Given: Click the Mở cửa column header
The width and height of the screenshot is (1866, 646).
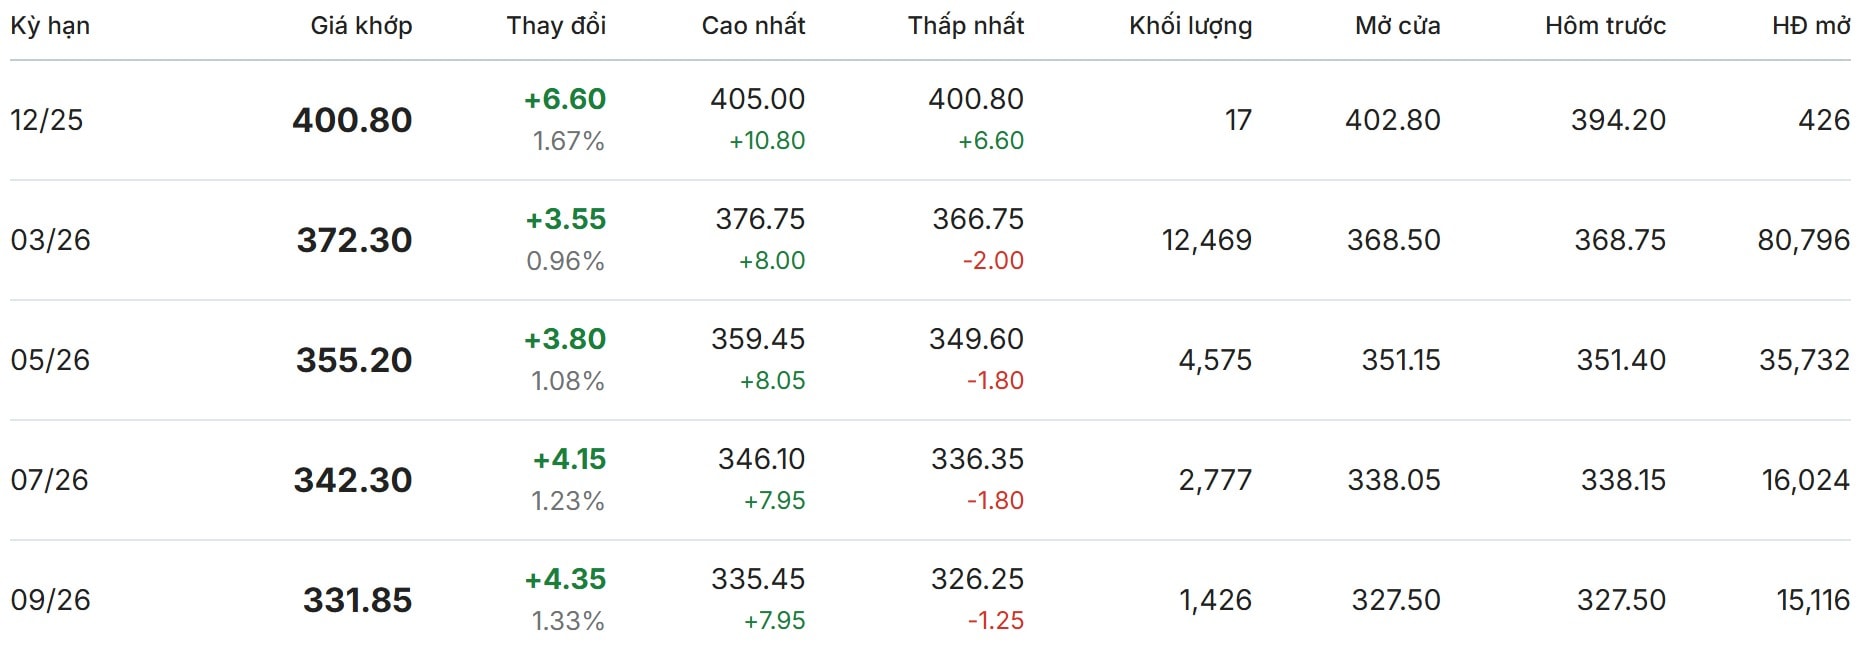Looking at the screenshot, I should coord(1397,26).
